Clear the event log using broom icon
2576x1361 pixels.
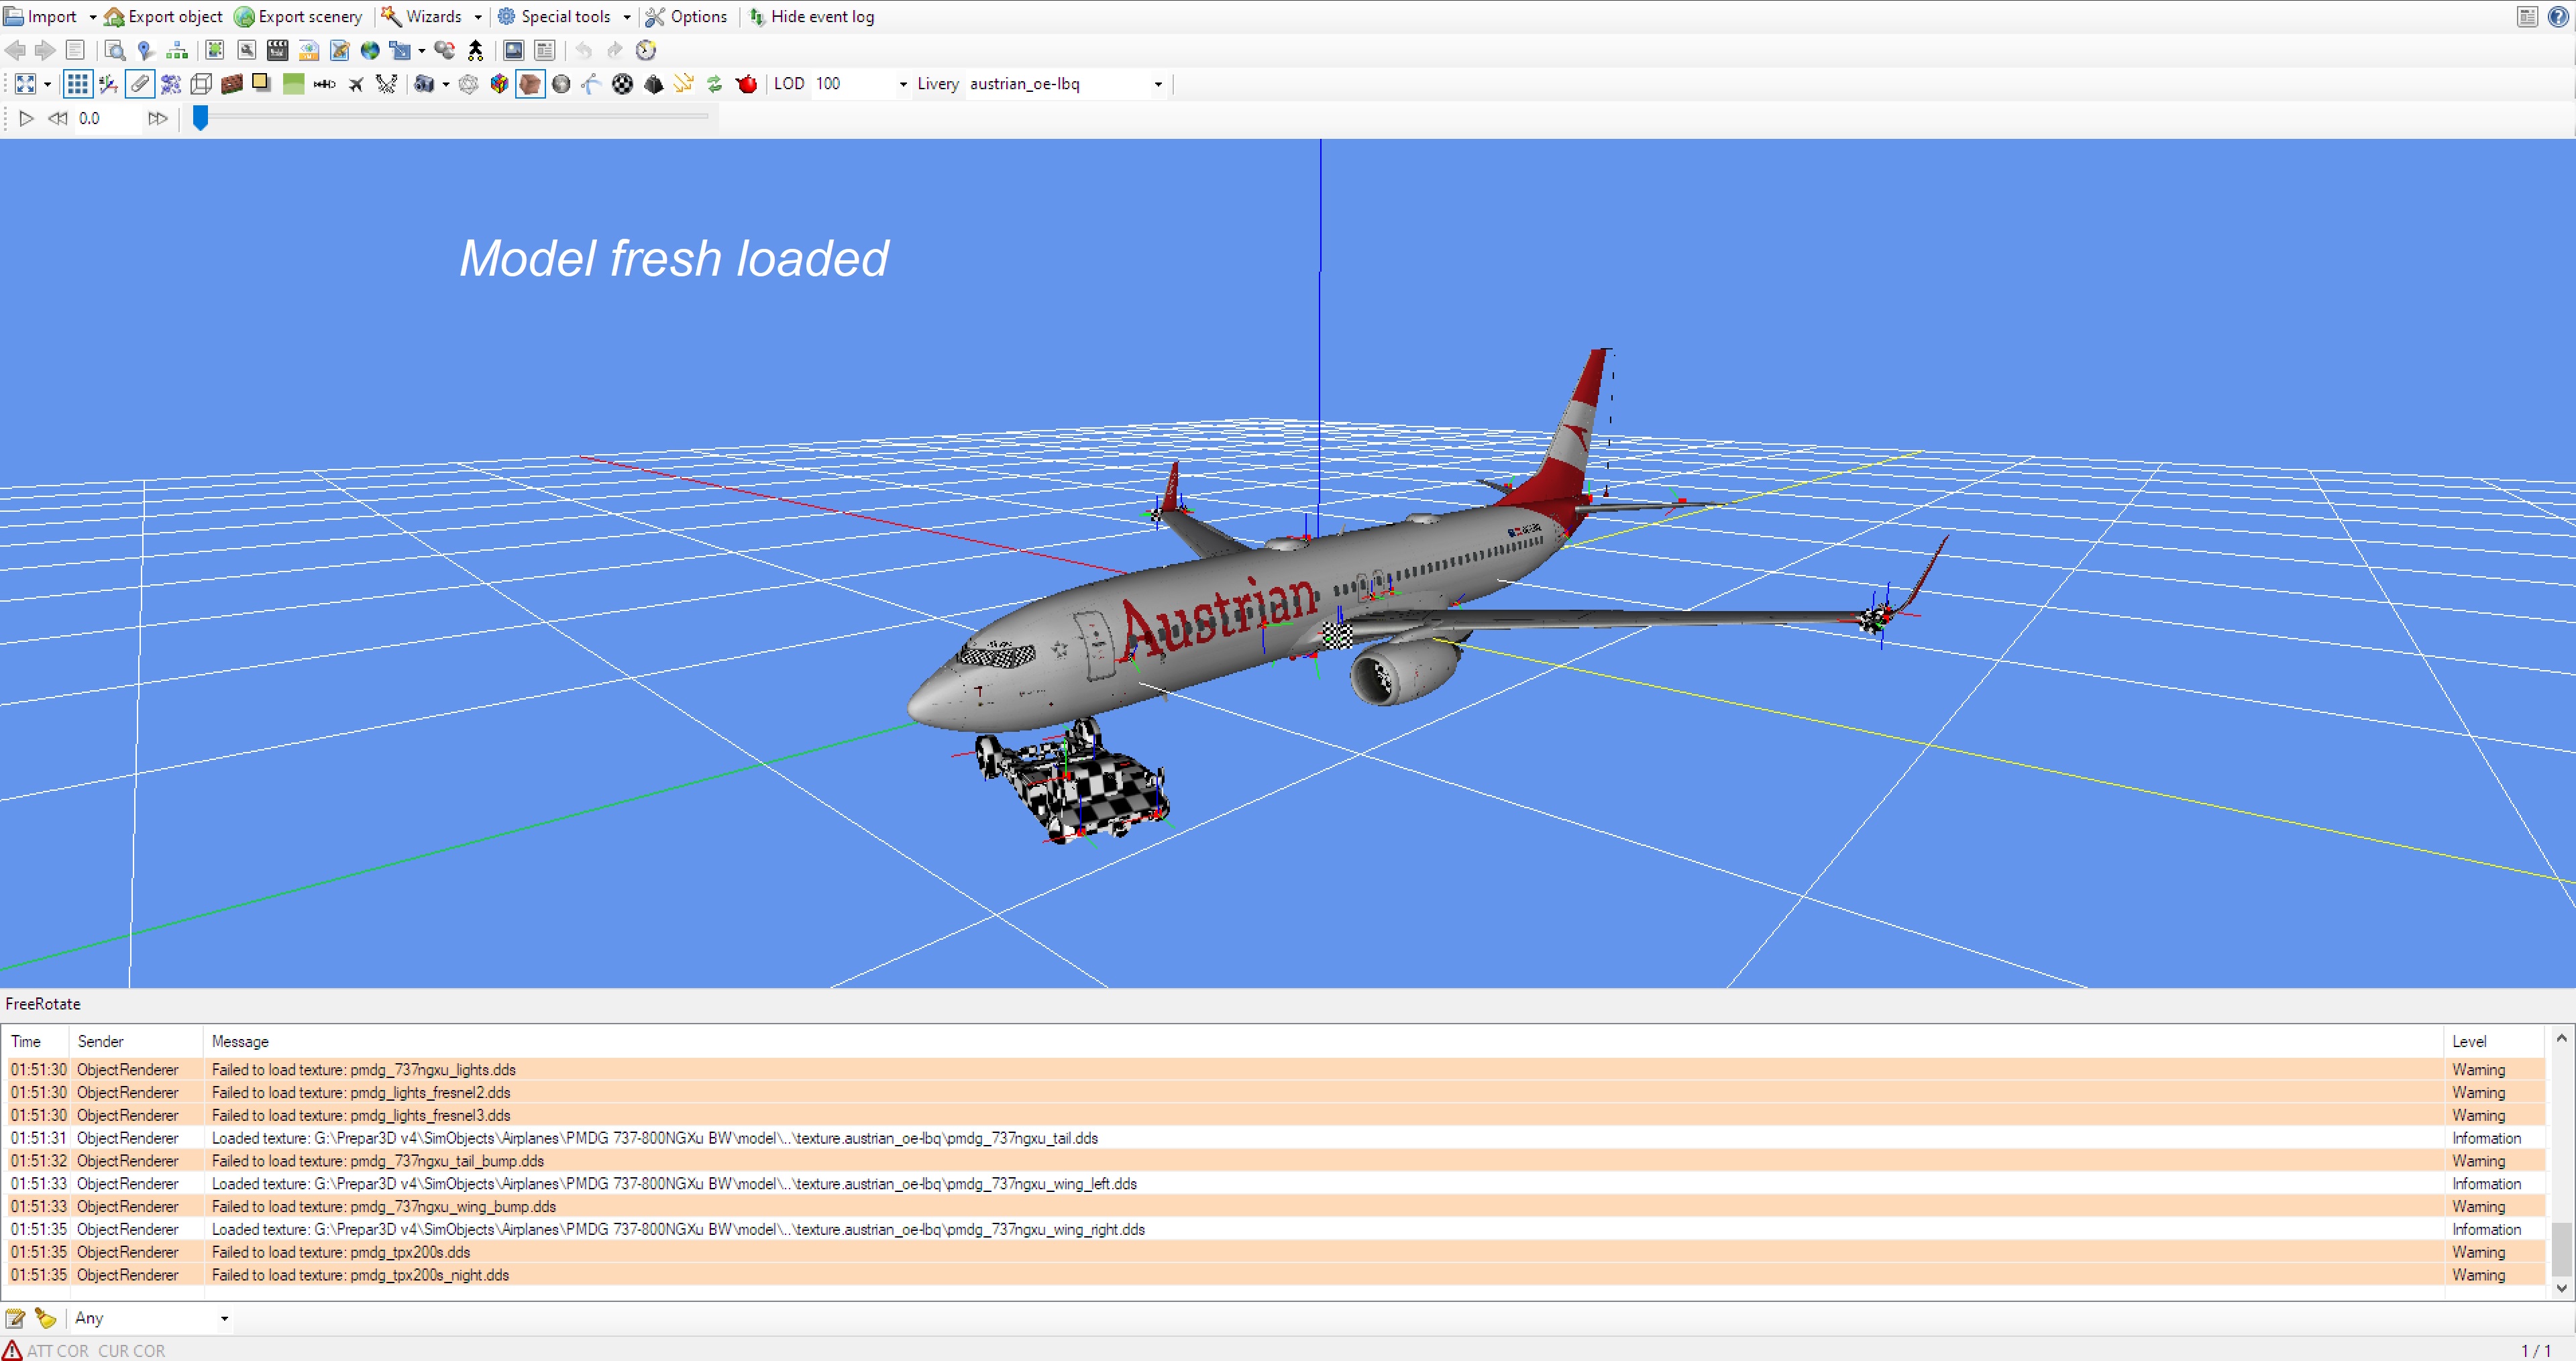[x=46, y=1318]
